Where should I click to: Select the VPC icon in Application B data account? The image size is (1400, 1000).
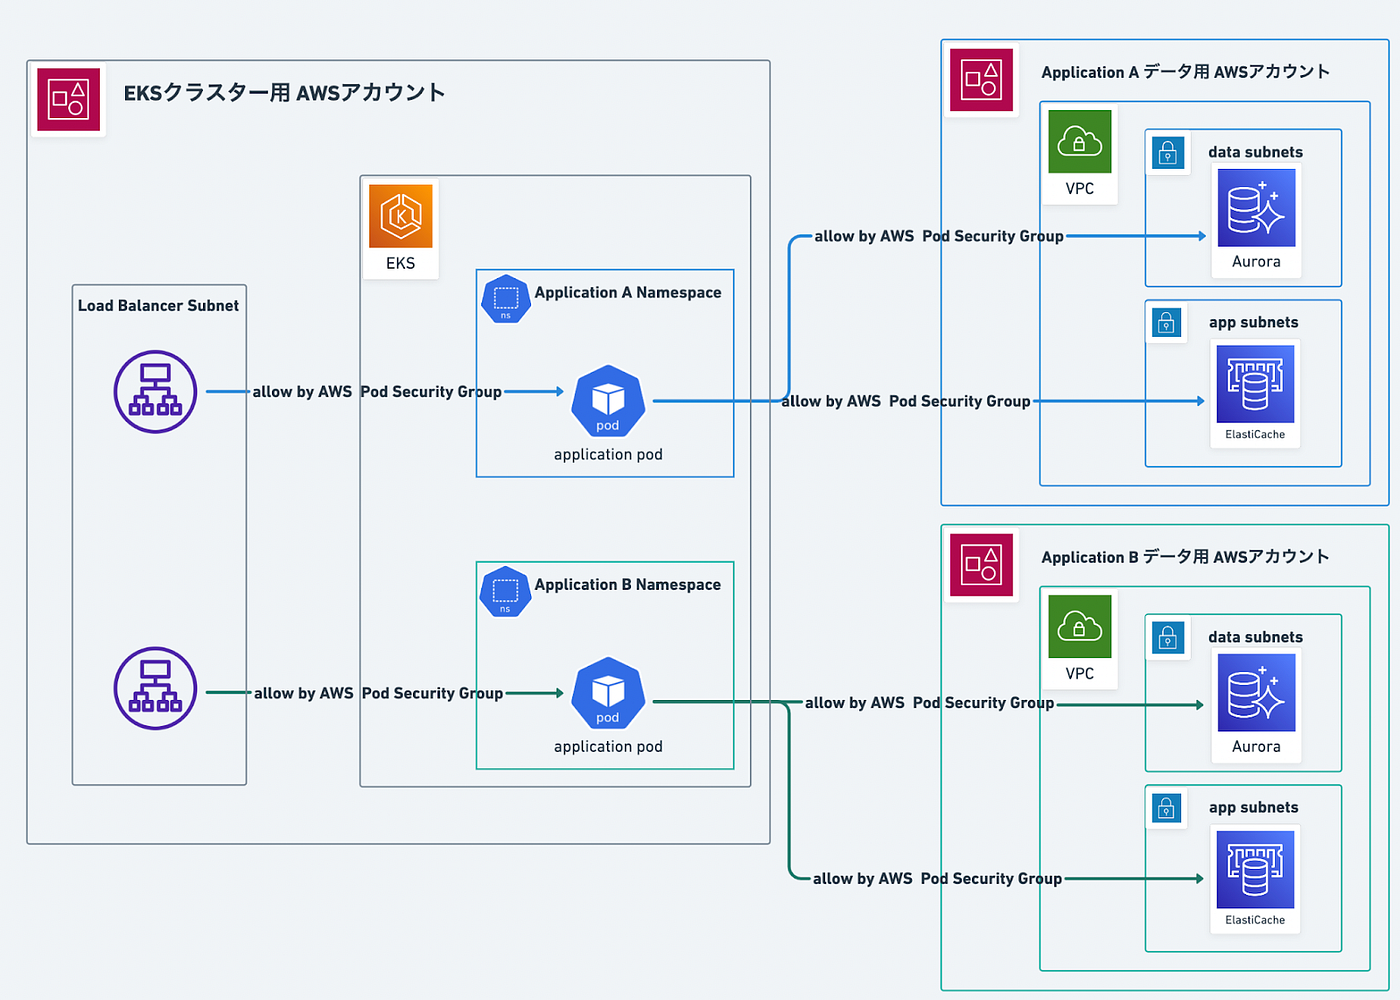coord(1079,626)
